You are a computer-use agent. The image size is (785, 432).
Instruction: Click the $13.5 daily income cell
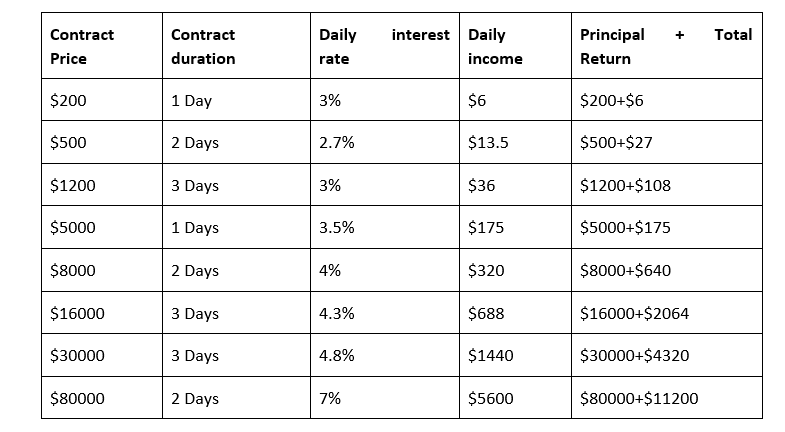pyautogui.click(x=488, y=143)
